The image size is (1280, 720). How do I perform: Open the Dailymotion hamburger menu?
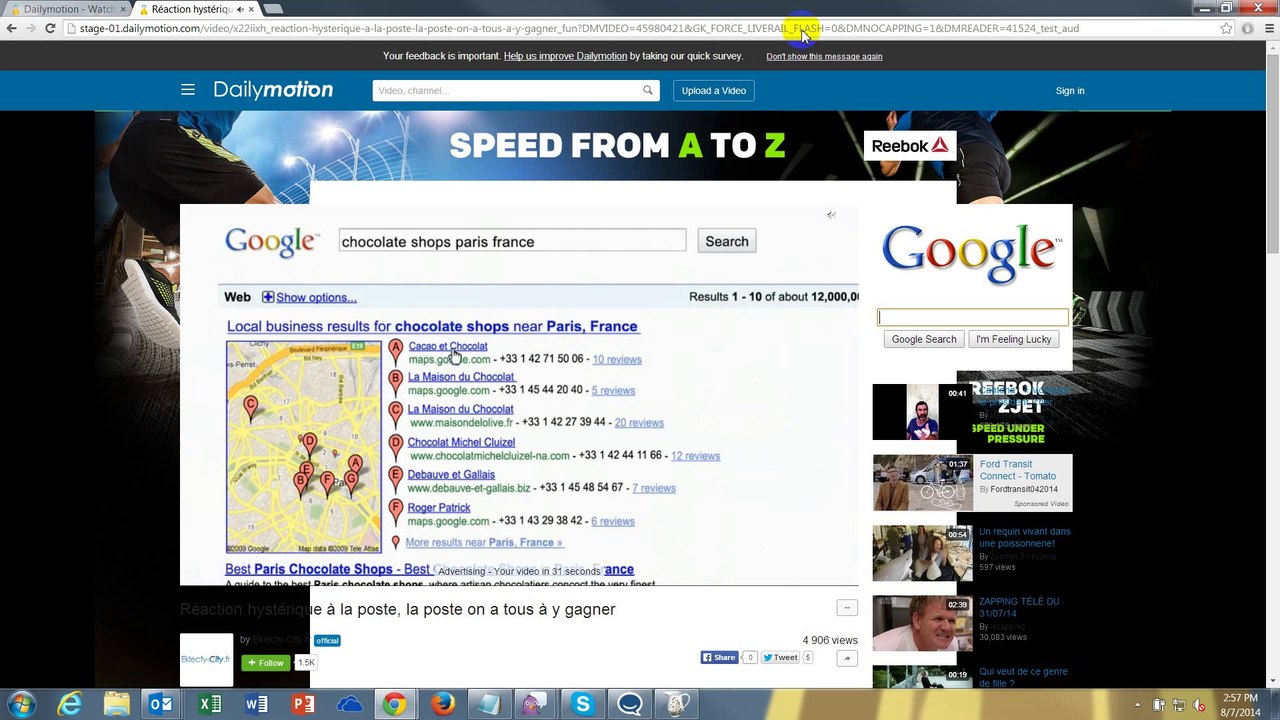click(188, 90)
